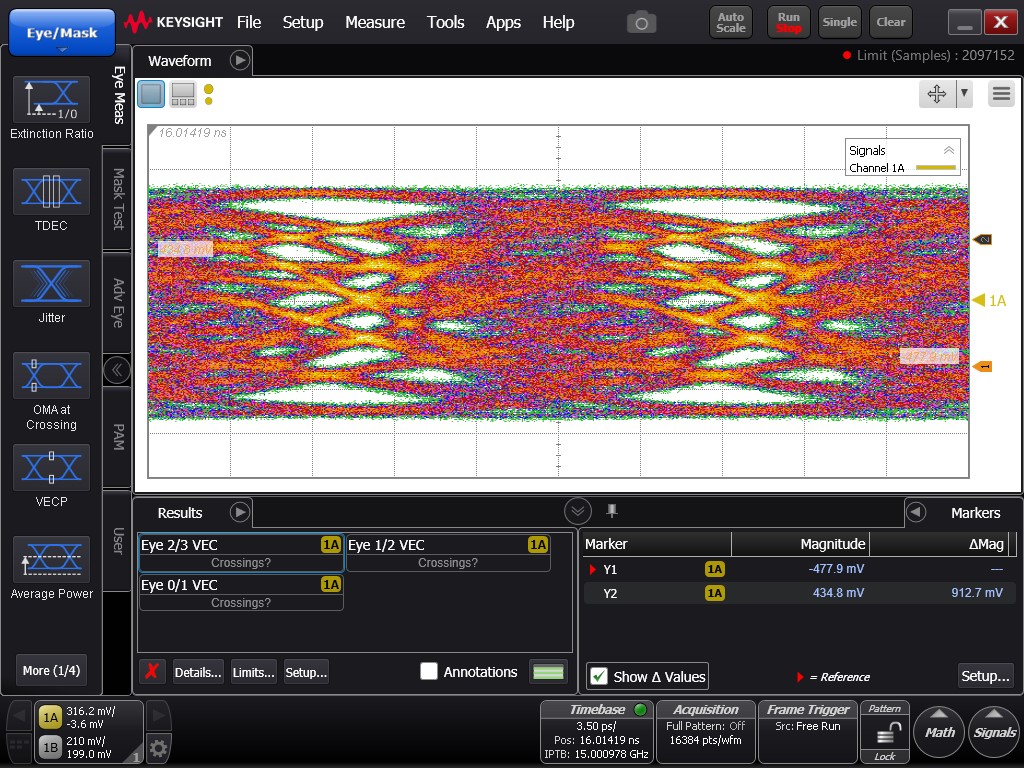Select the VECP measurement icon
Viewport: 1024px width, 768px height.
[52, 468]
